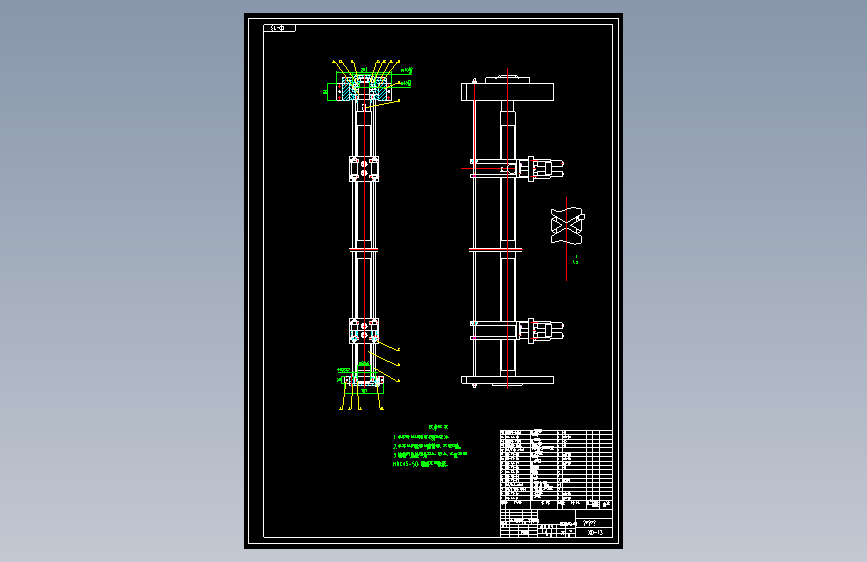Click the X-shaped detail view on the right
Screen dimensions: 867x562
[x=568, y=225]
